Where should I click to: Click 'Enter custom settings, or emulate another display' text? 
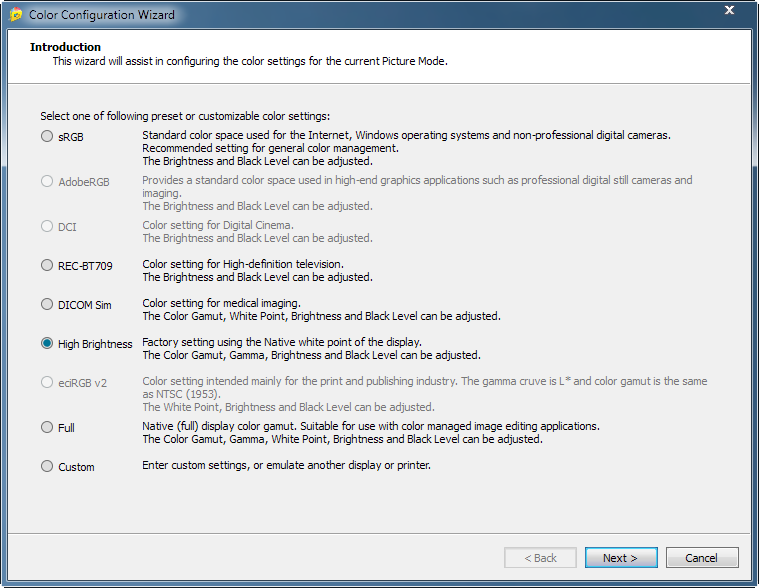(286, 466)
